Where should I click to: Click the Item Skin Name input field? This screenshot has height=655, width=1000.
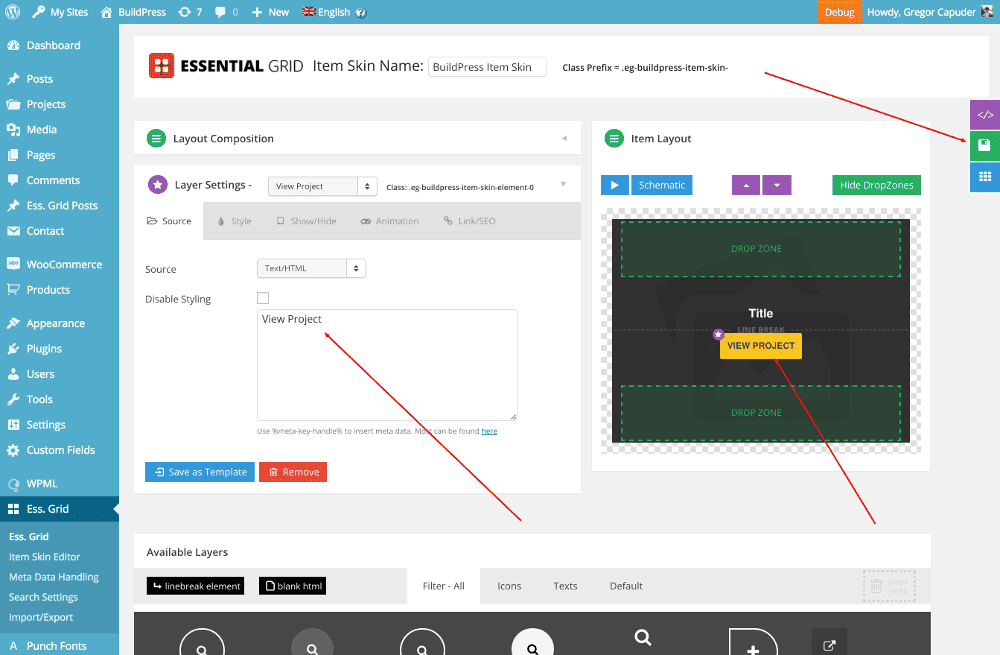point(487,67)
